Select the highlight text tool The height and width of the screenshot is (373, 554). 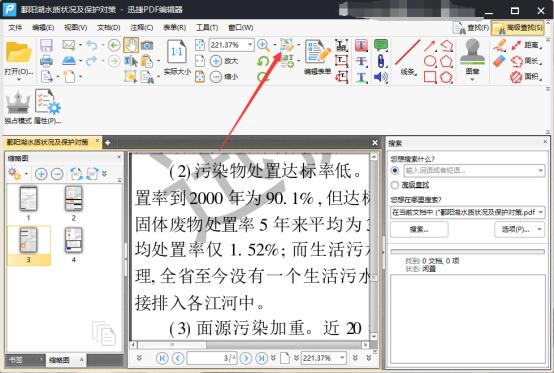(361, 45)
